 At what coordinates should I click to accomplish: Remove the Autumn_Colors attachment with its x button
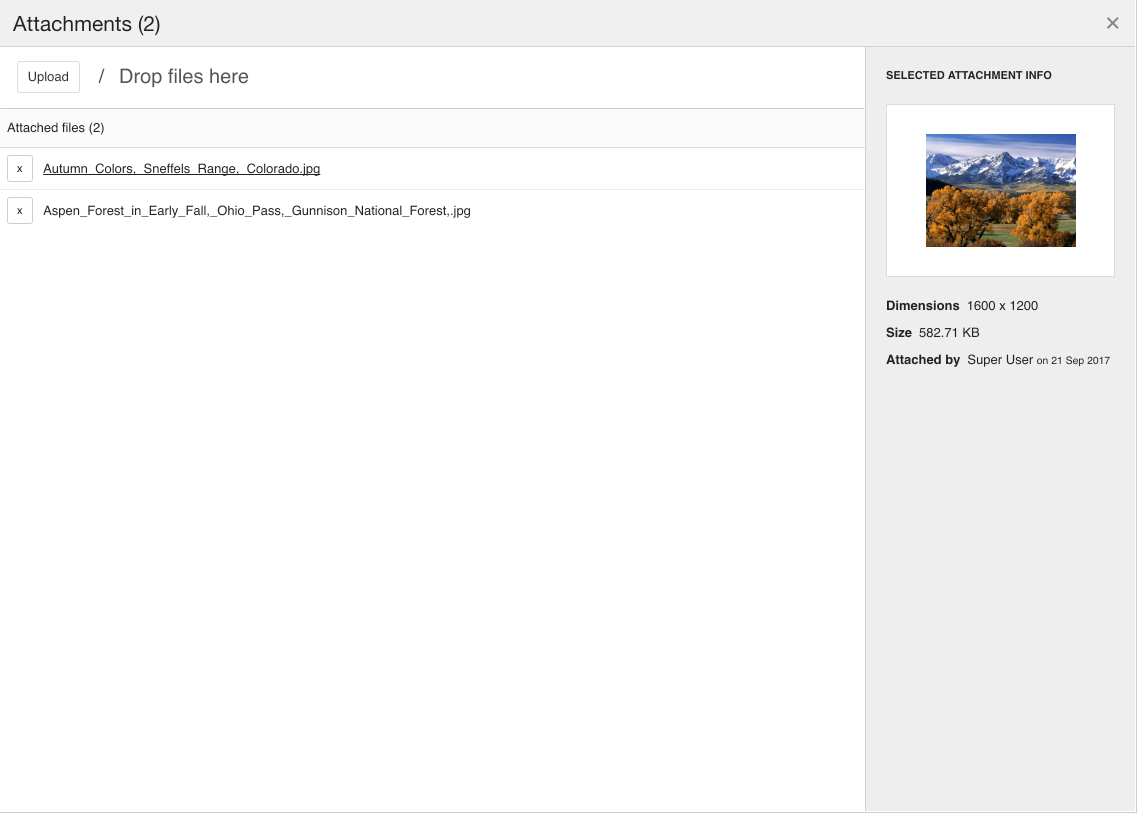tap(20, 168)
